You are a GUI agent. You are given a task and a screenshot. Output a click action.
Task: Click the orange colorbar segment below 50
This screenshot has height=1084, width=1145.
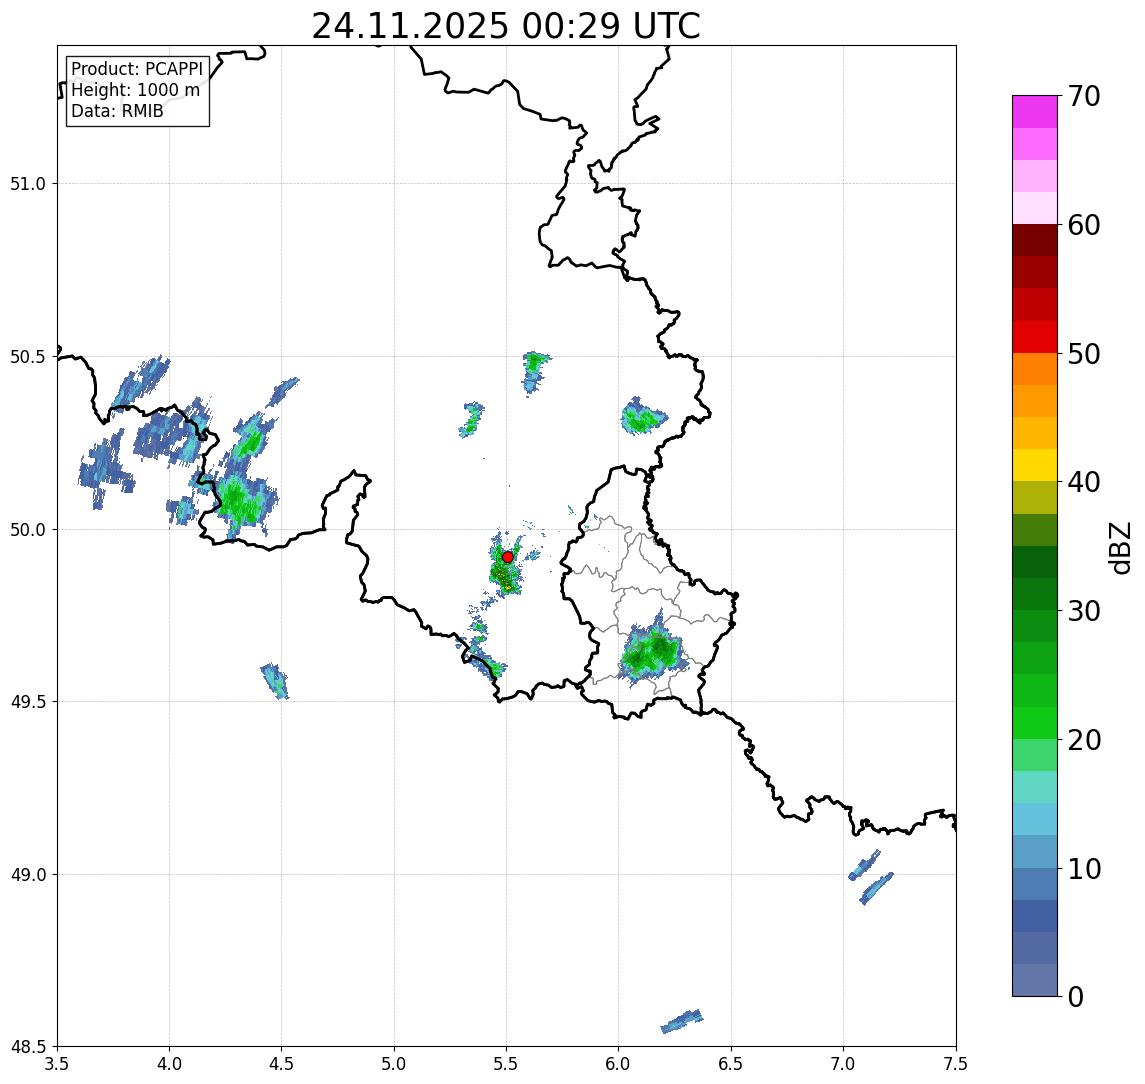(1035, 370)
